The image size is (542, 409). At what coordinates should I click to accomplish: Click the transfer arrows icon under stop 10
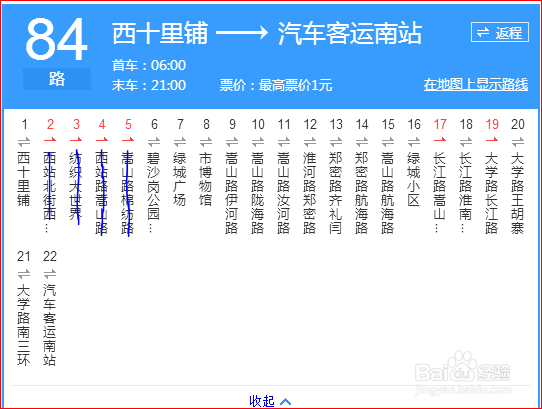[258, 142]
